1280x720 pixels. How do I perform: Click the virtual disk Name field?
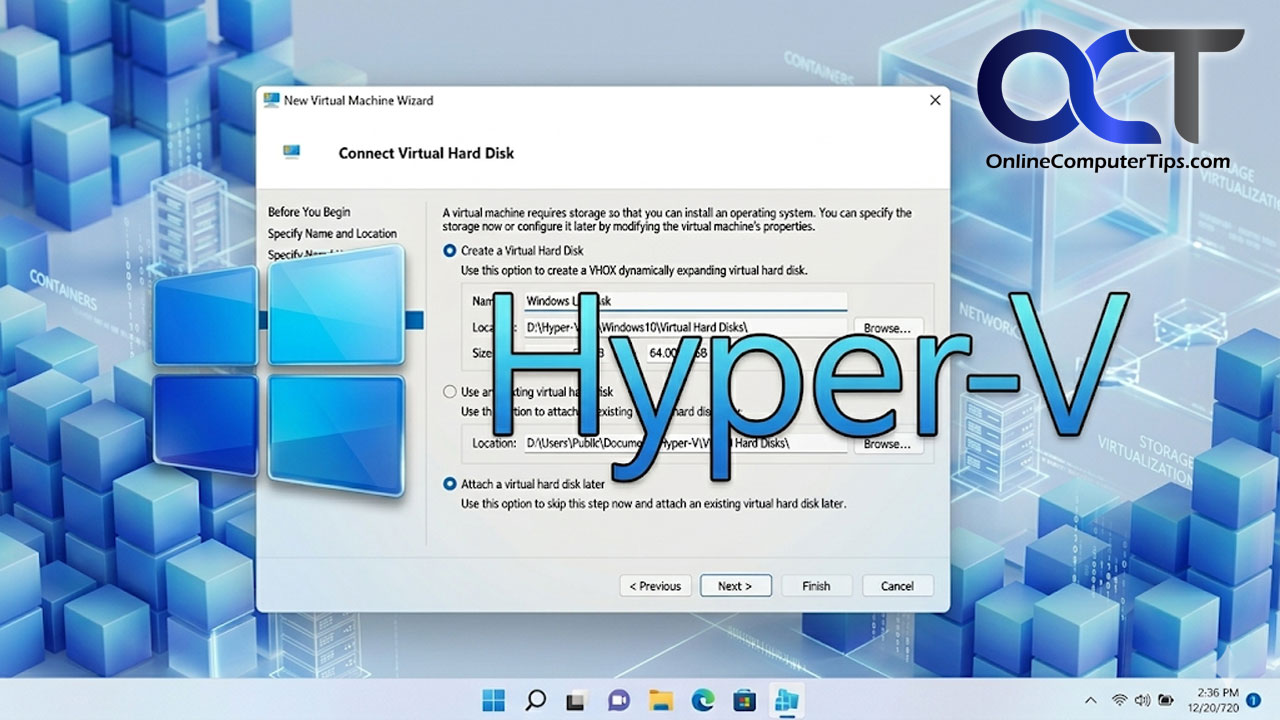686,301
